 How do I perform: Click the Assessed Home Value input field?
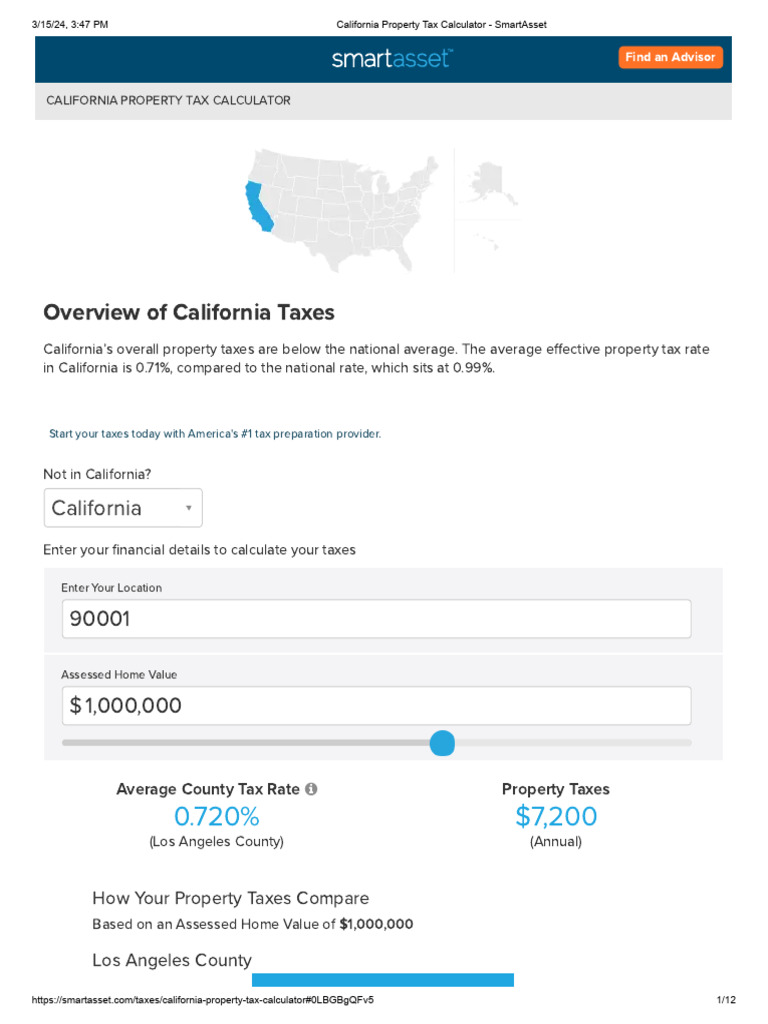click(376, 706)
